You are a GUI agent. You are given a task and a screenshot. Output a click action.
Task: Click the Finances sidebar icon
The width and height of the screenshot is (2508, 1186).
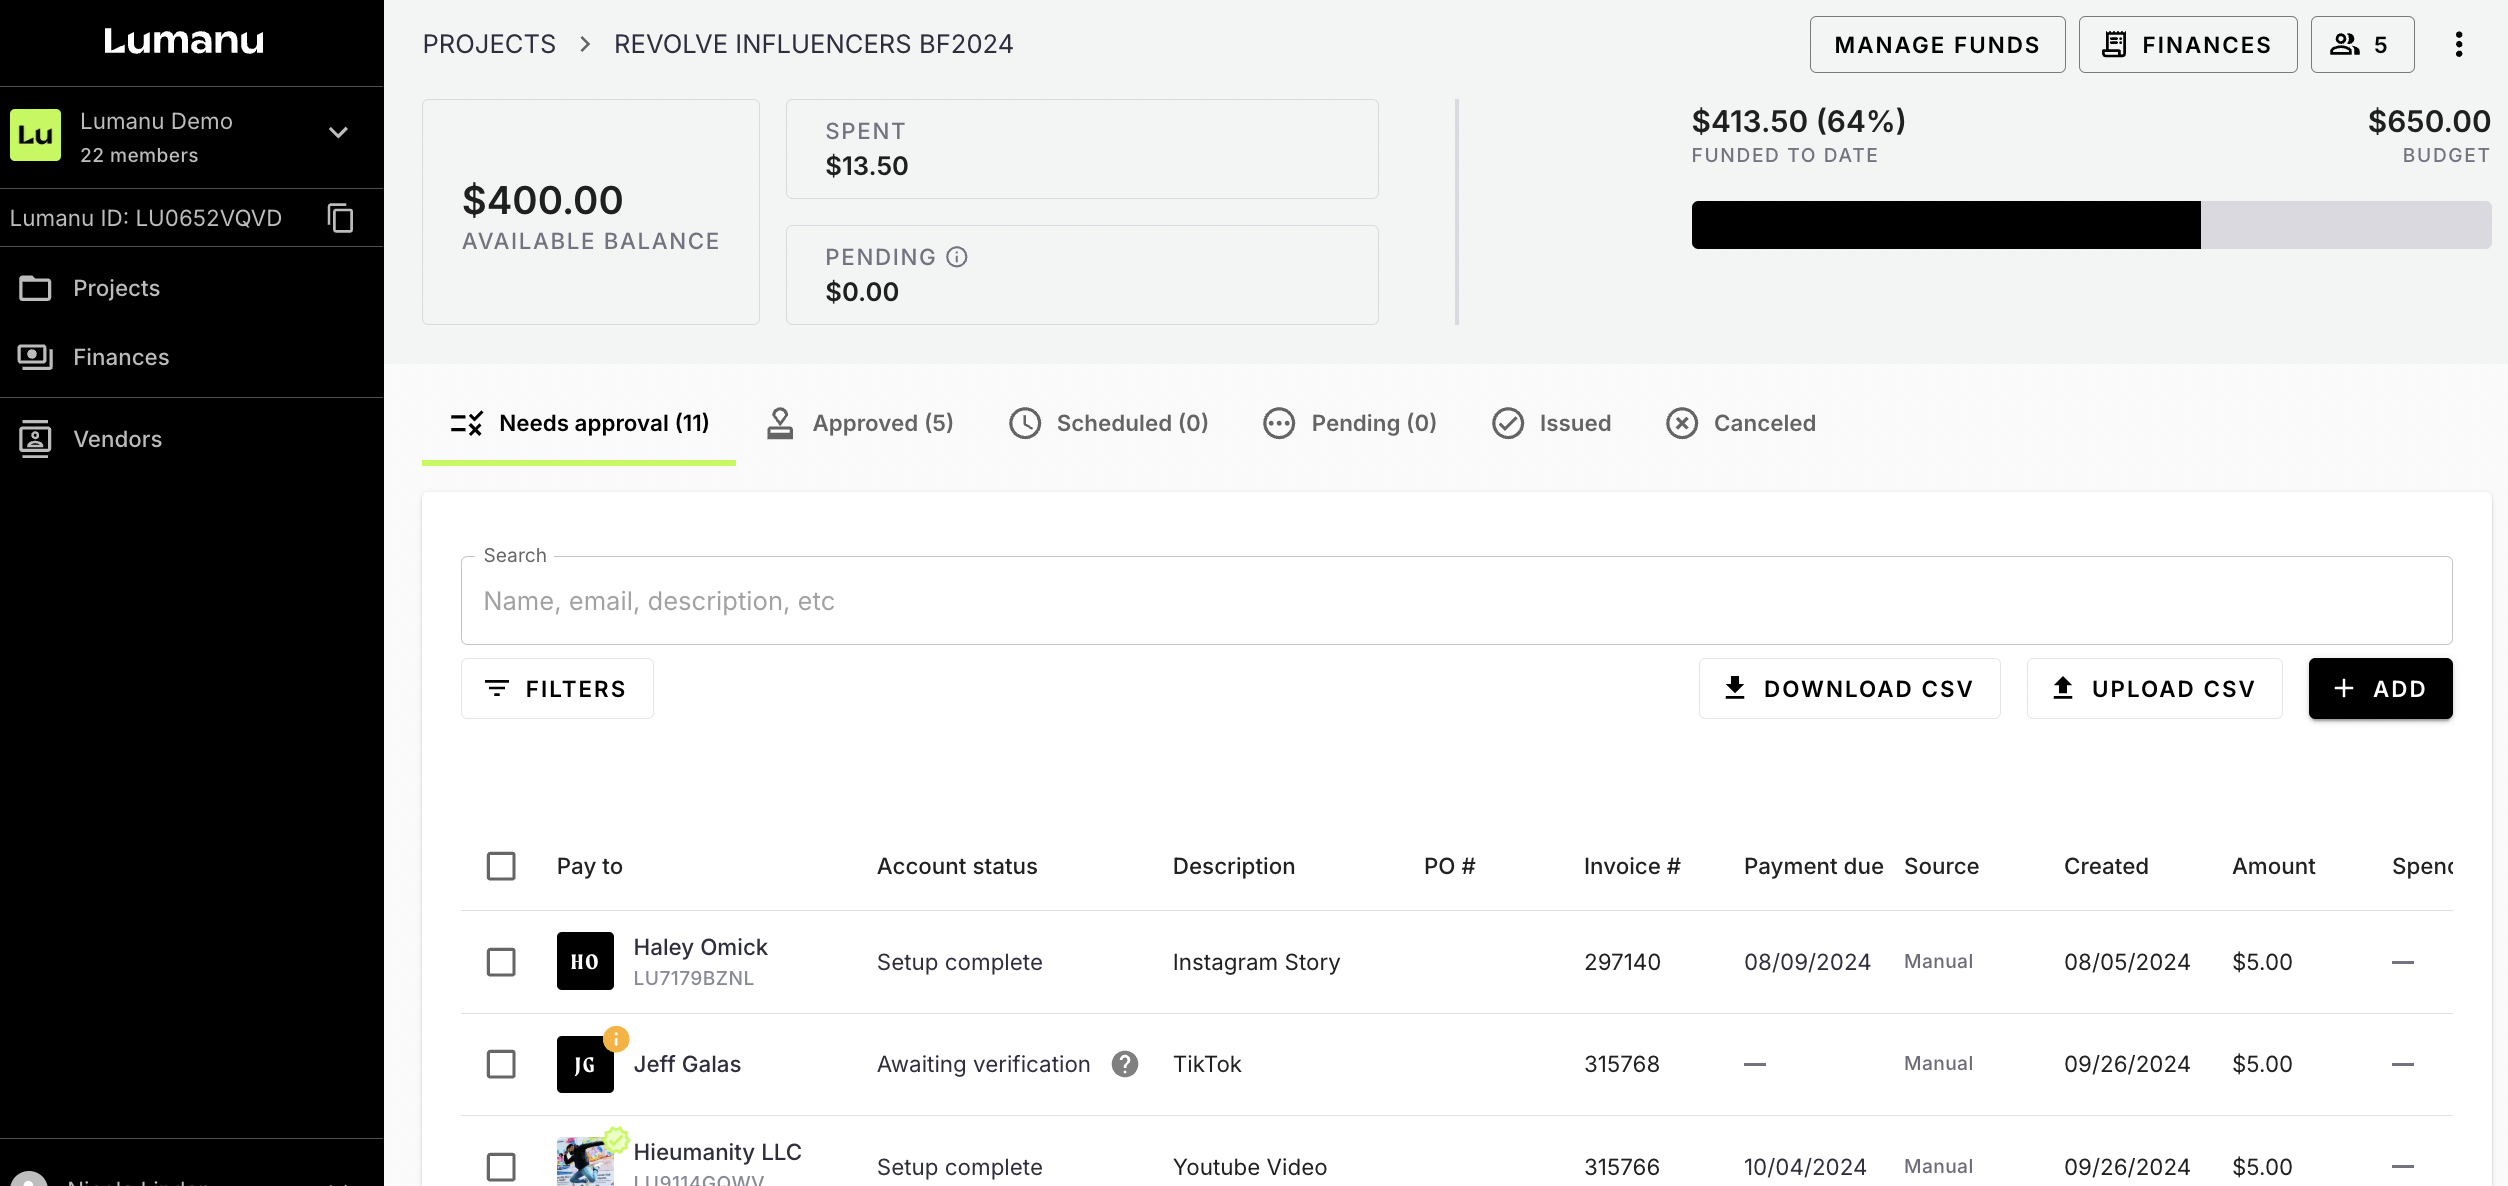point(35,357)
